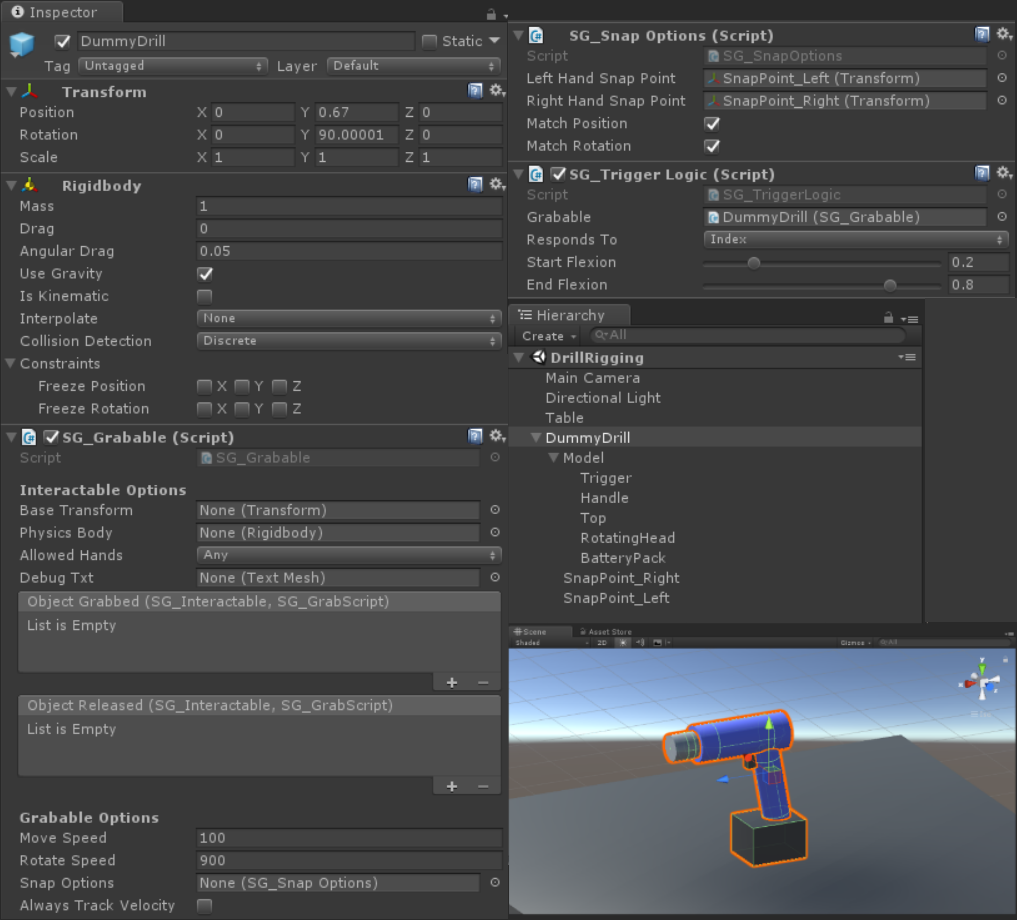Select RotatingHead in the Hierarchy tree
Image resolution: width=1017 pixels, height=920 pixels.
pyautogui.click(x=627, y=538)
